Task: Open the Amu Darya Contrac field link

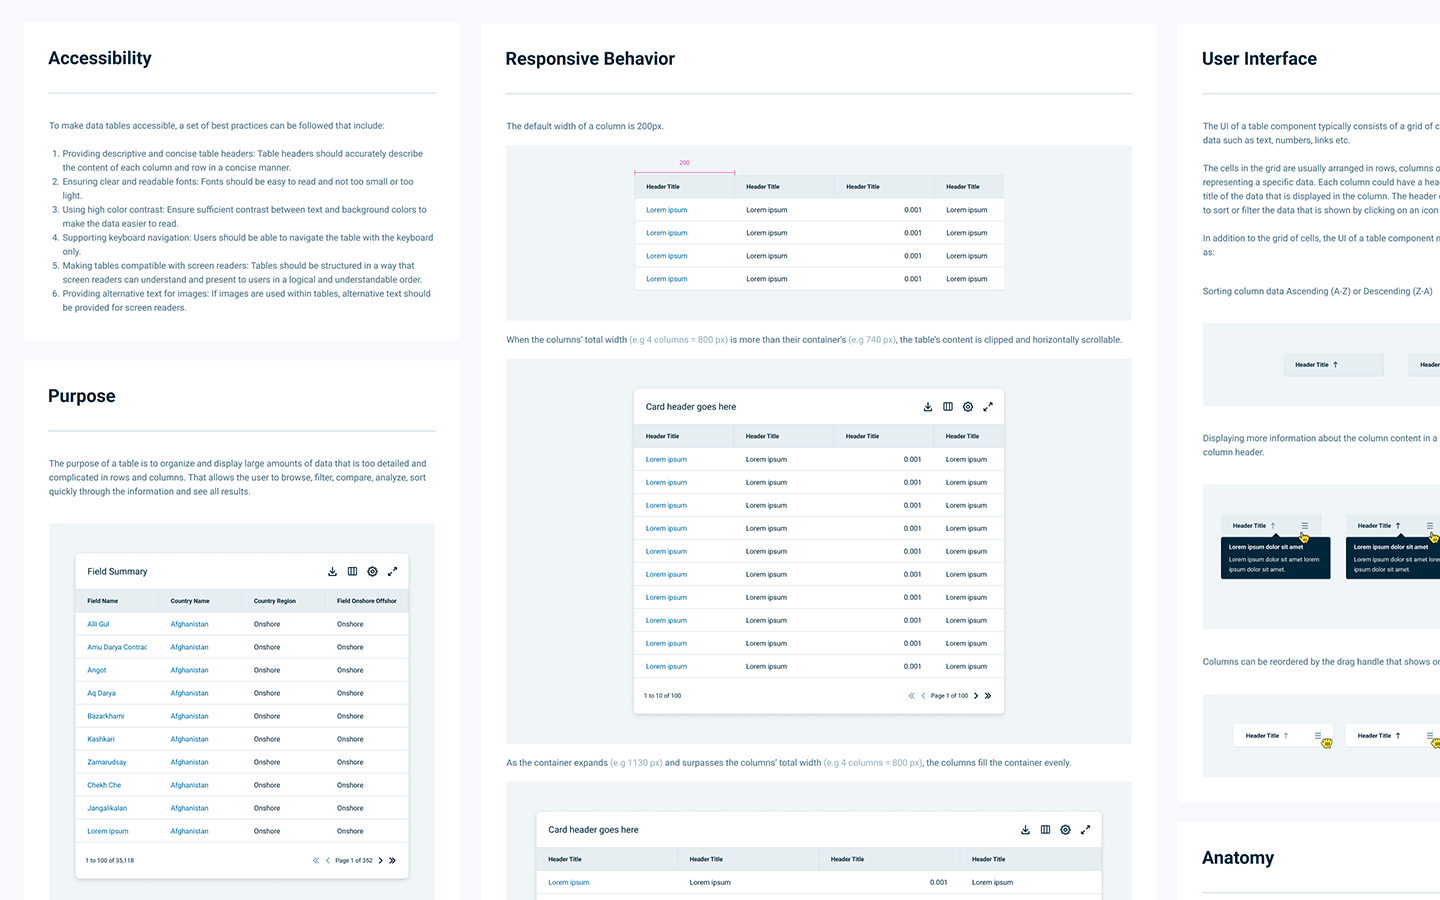Action: [x=117, y=647]
